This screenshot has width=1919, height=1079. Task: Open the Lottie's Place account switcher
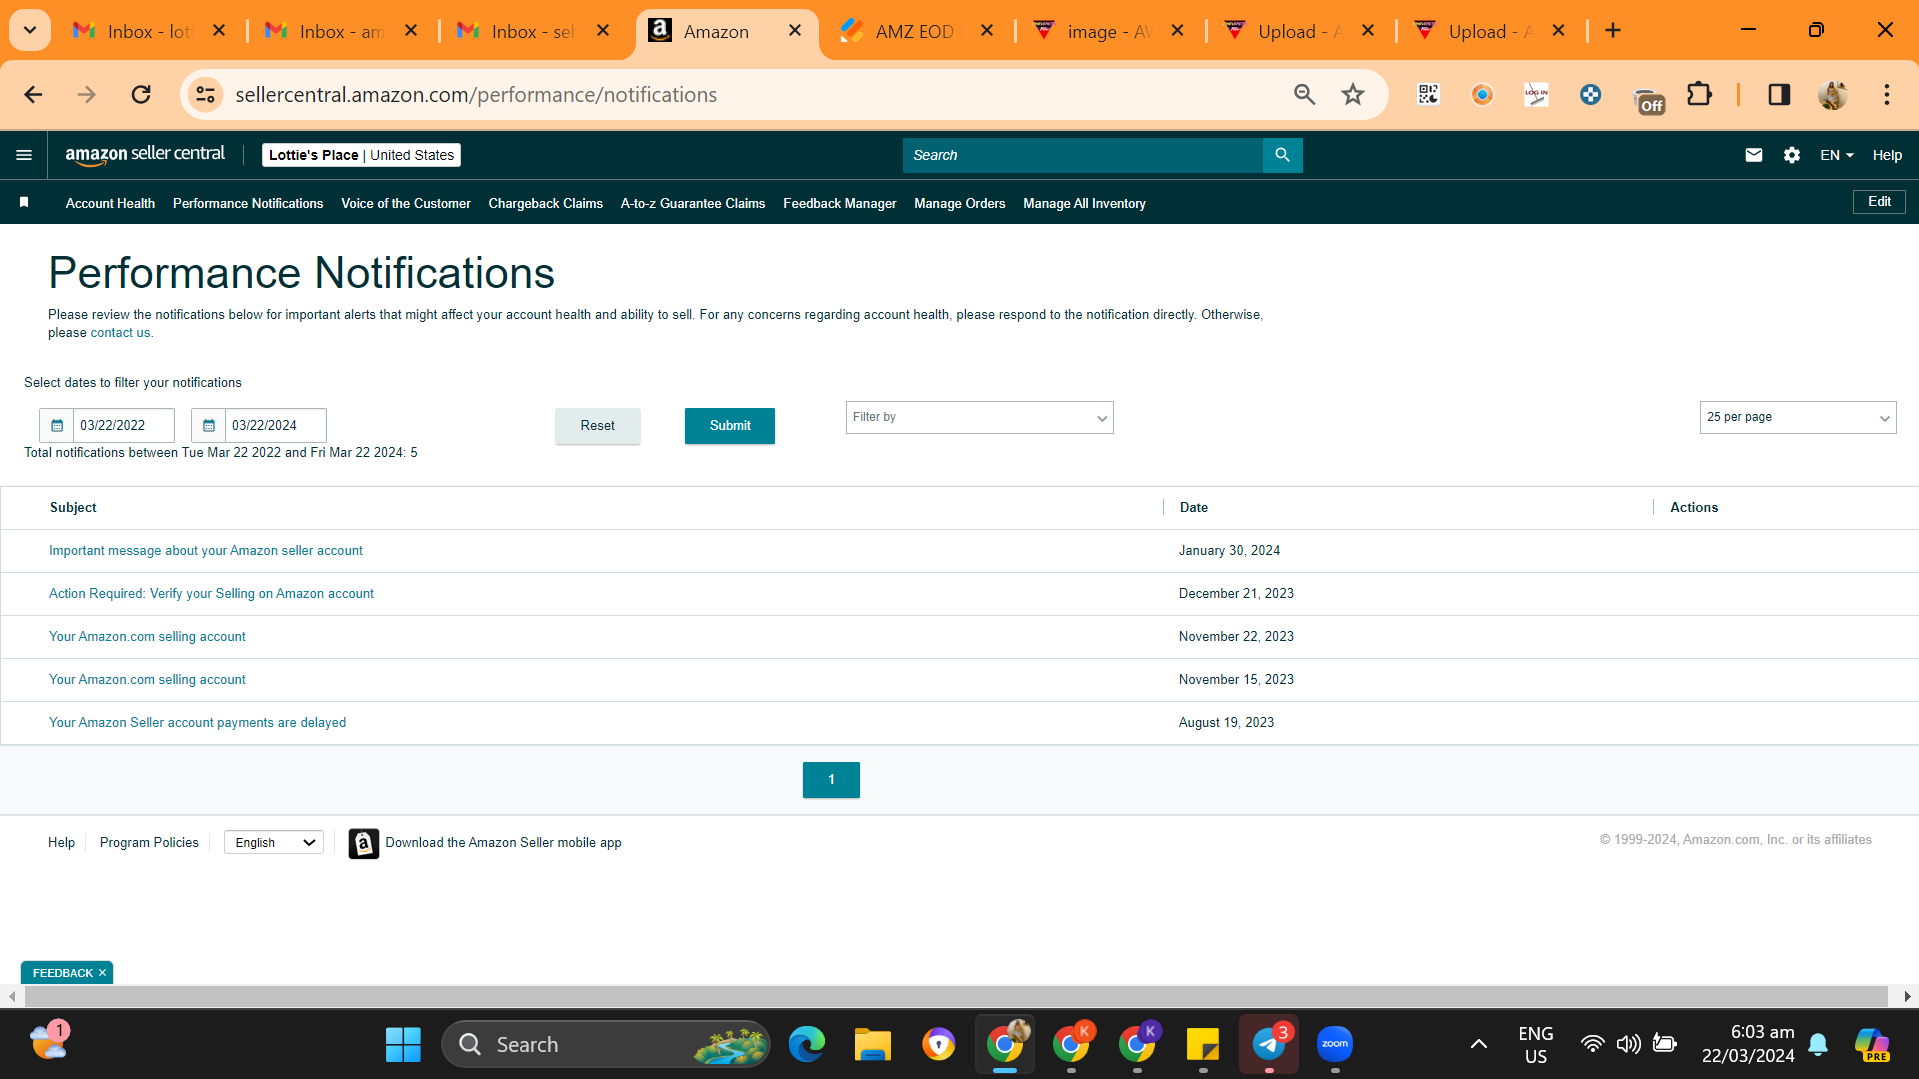(x=361, y=155)
